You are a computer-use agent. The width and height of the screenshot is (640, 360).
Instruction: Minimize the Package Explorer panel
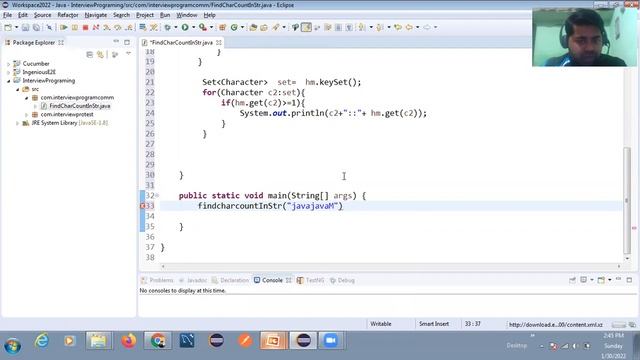(116, 42)
